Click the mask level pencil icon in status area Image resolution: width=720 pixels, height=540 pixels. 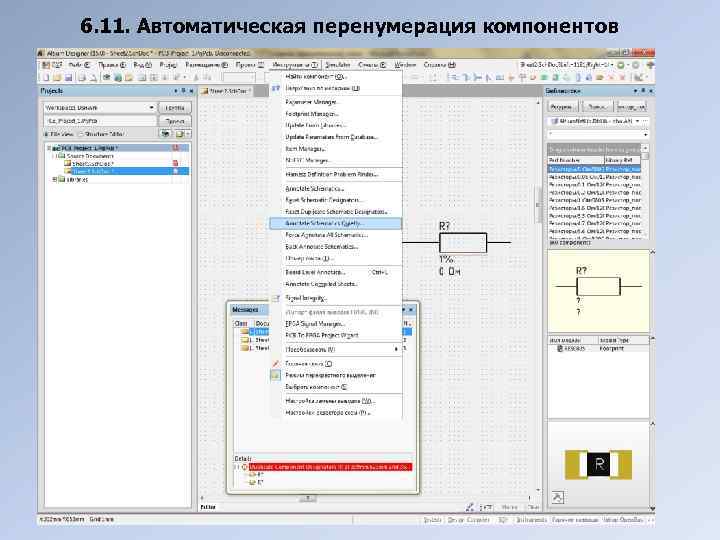pyautogui.click(x=470, y=507)
